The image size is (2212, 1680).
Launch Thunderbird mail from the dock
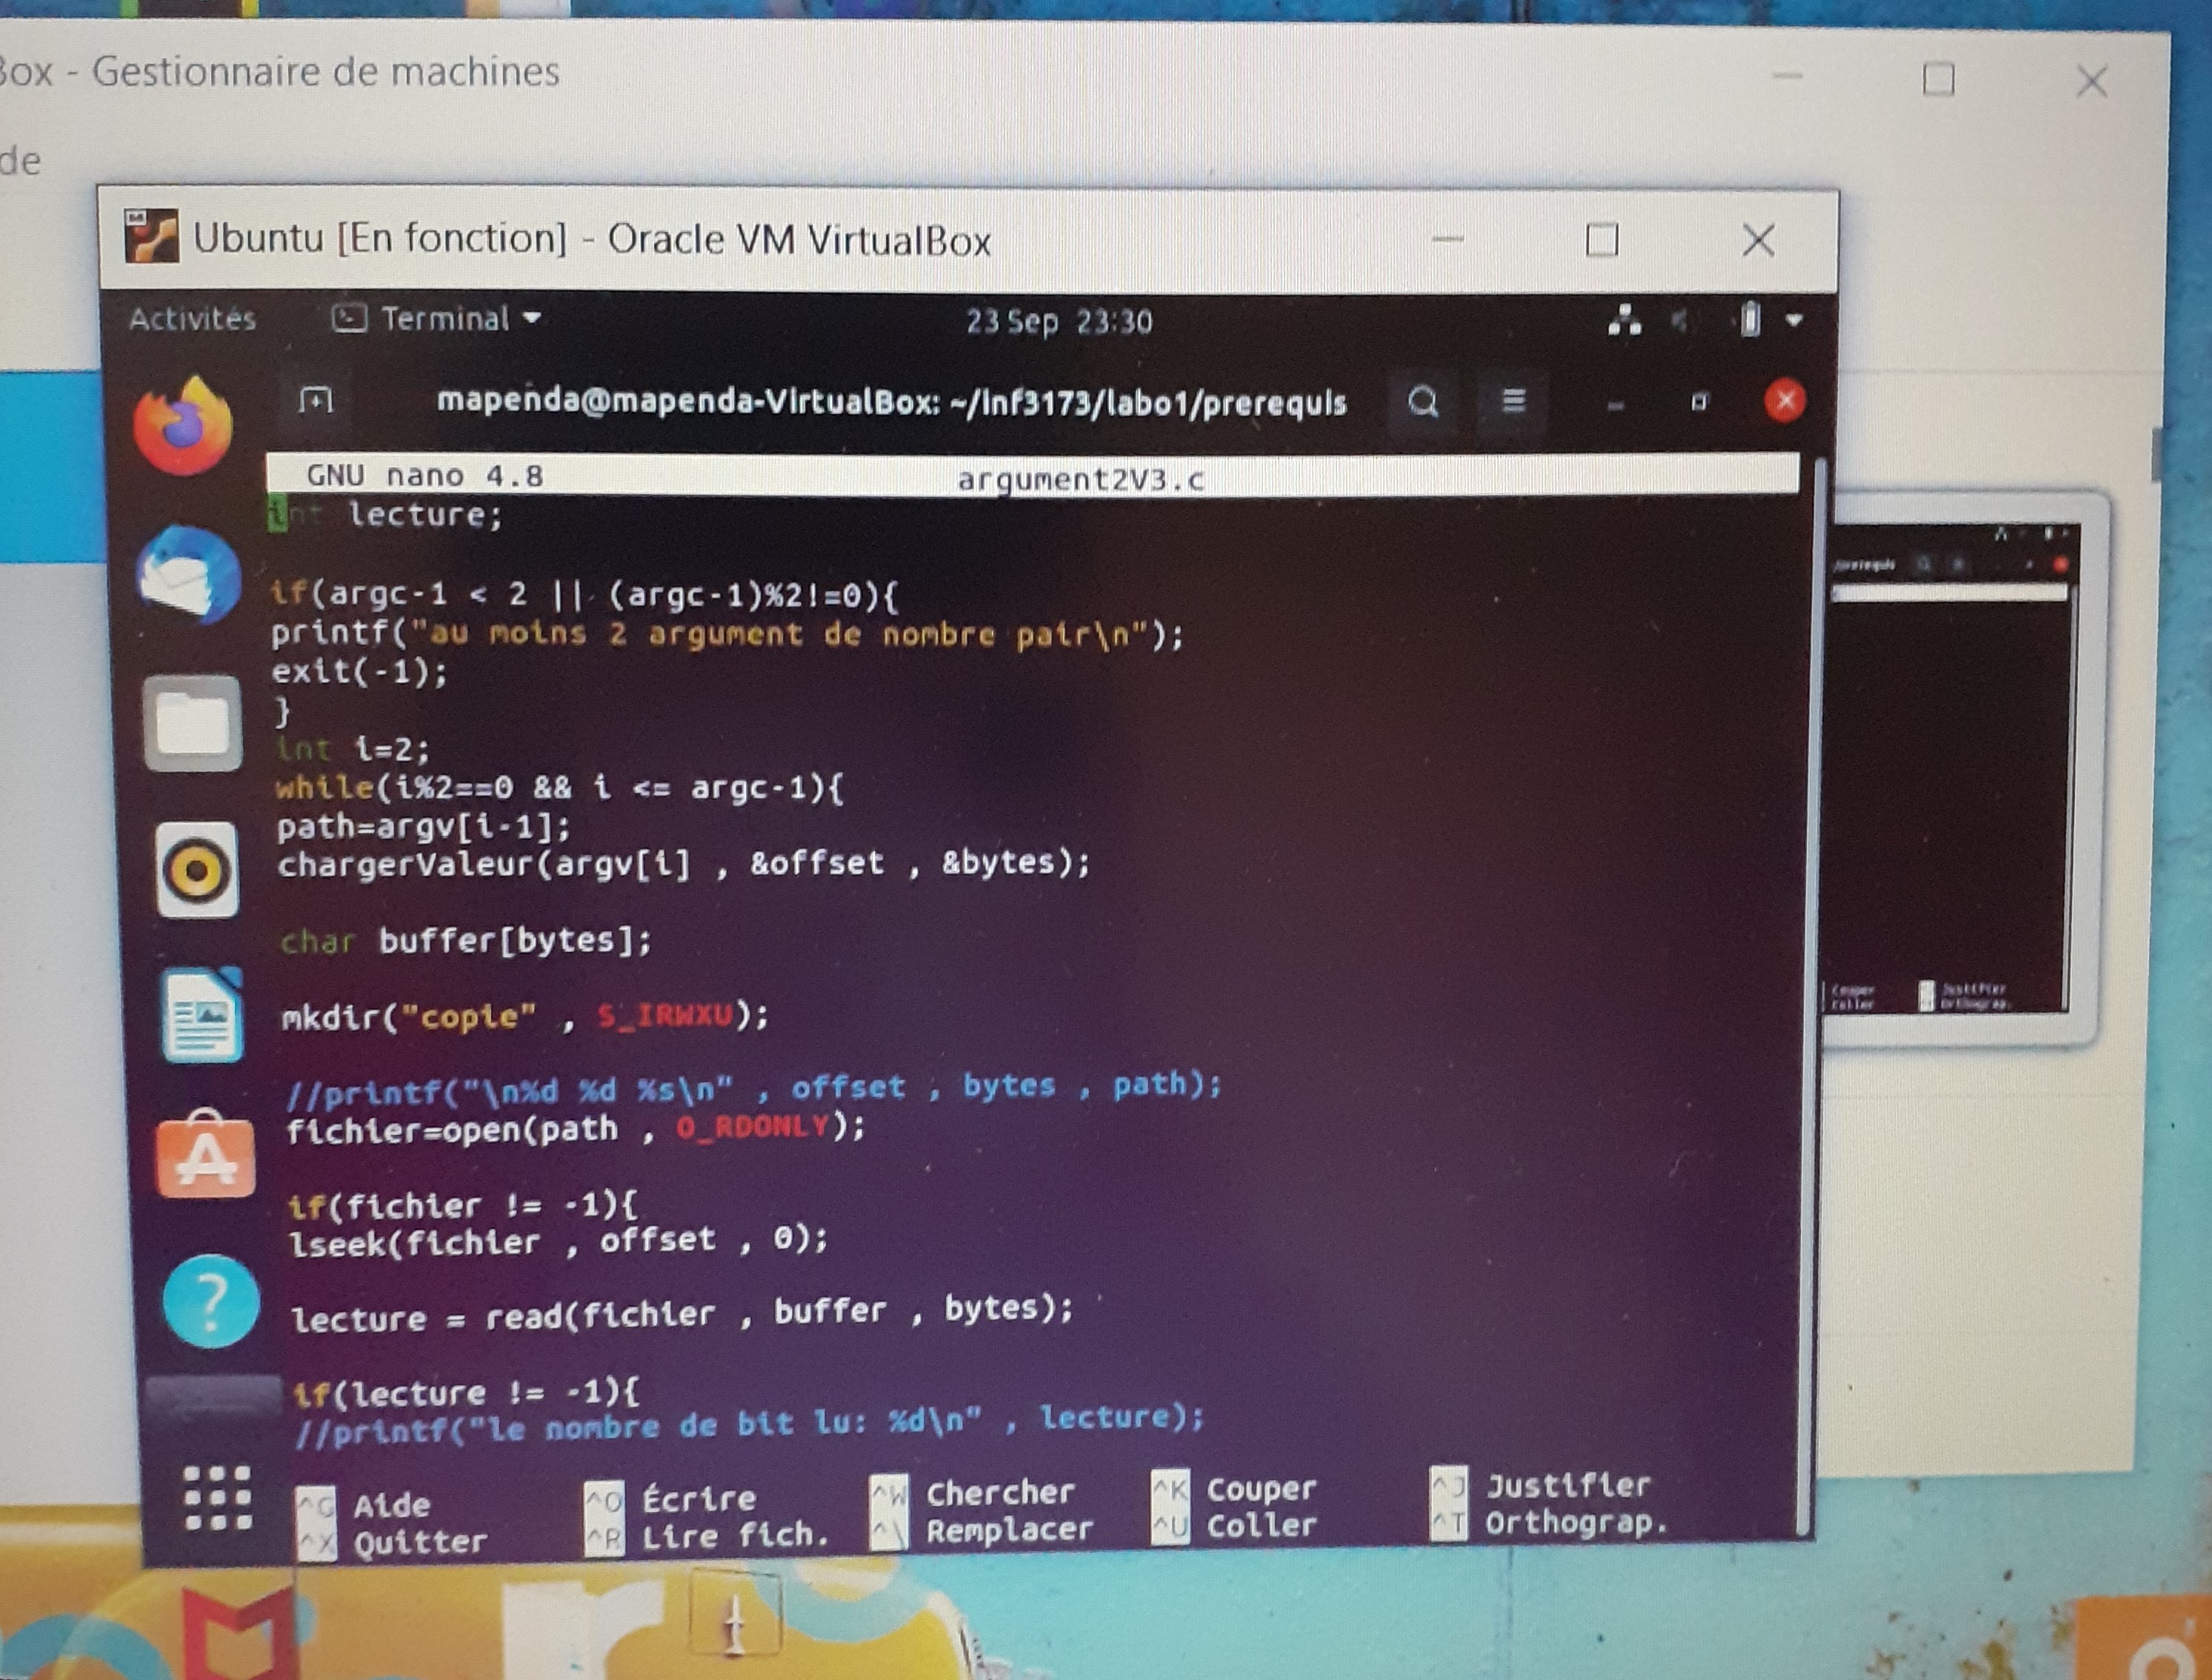(x=189, y=575)
